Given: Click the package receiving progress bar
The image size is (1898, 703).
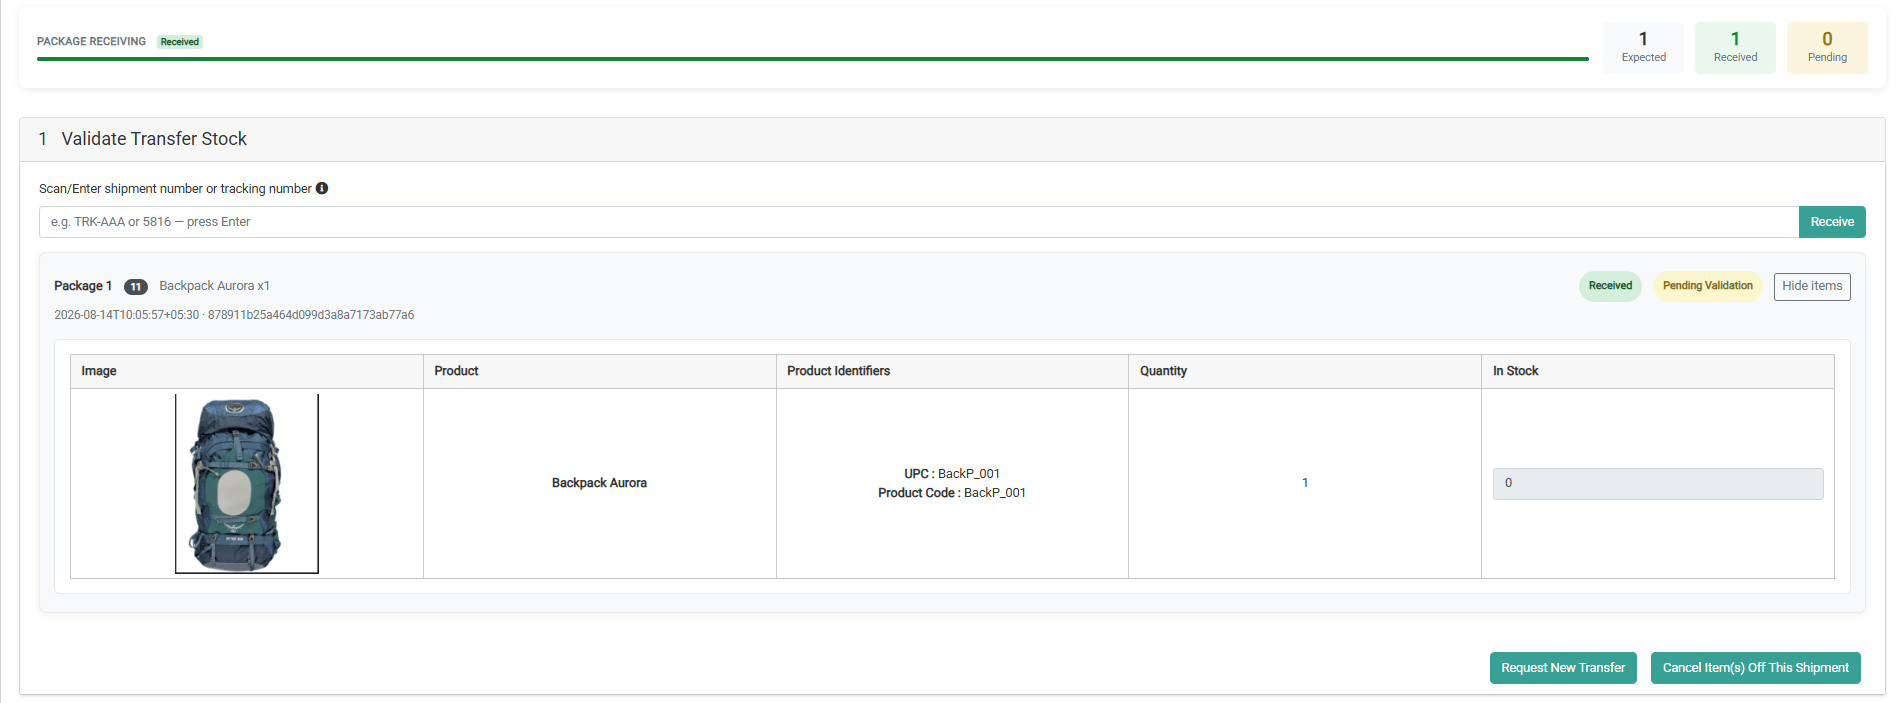Looking at the screenshot, I should click(812, 59).
